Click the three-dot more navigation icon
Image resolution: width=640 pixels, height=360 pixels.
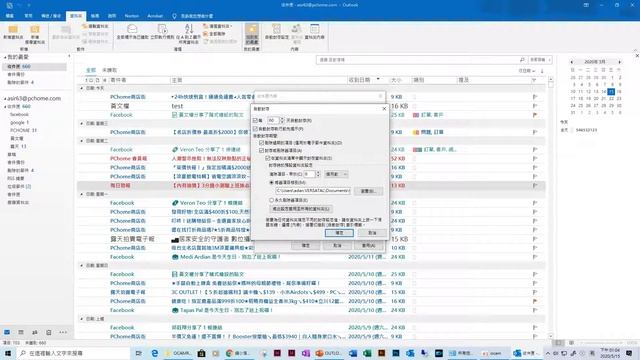[x=62, y=332]
